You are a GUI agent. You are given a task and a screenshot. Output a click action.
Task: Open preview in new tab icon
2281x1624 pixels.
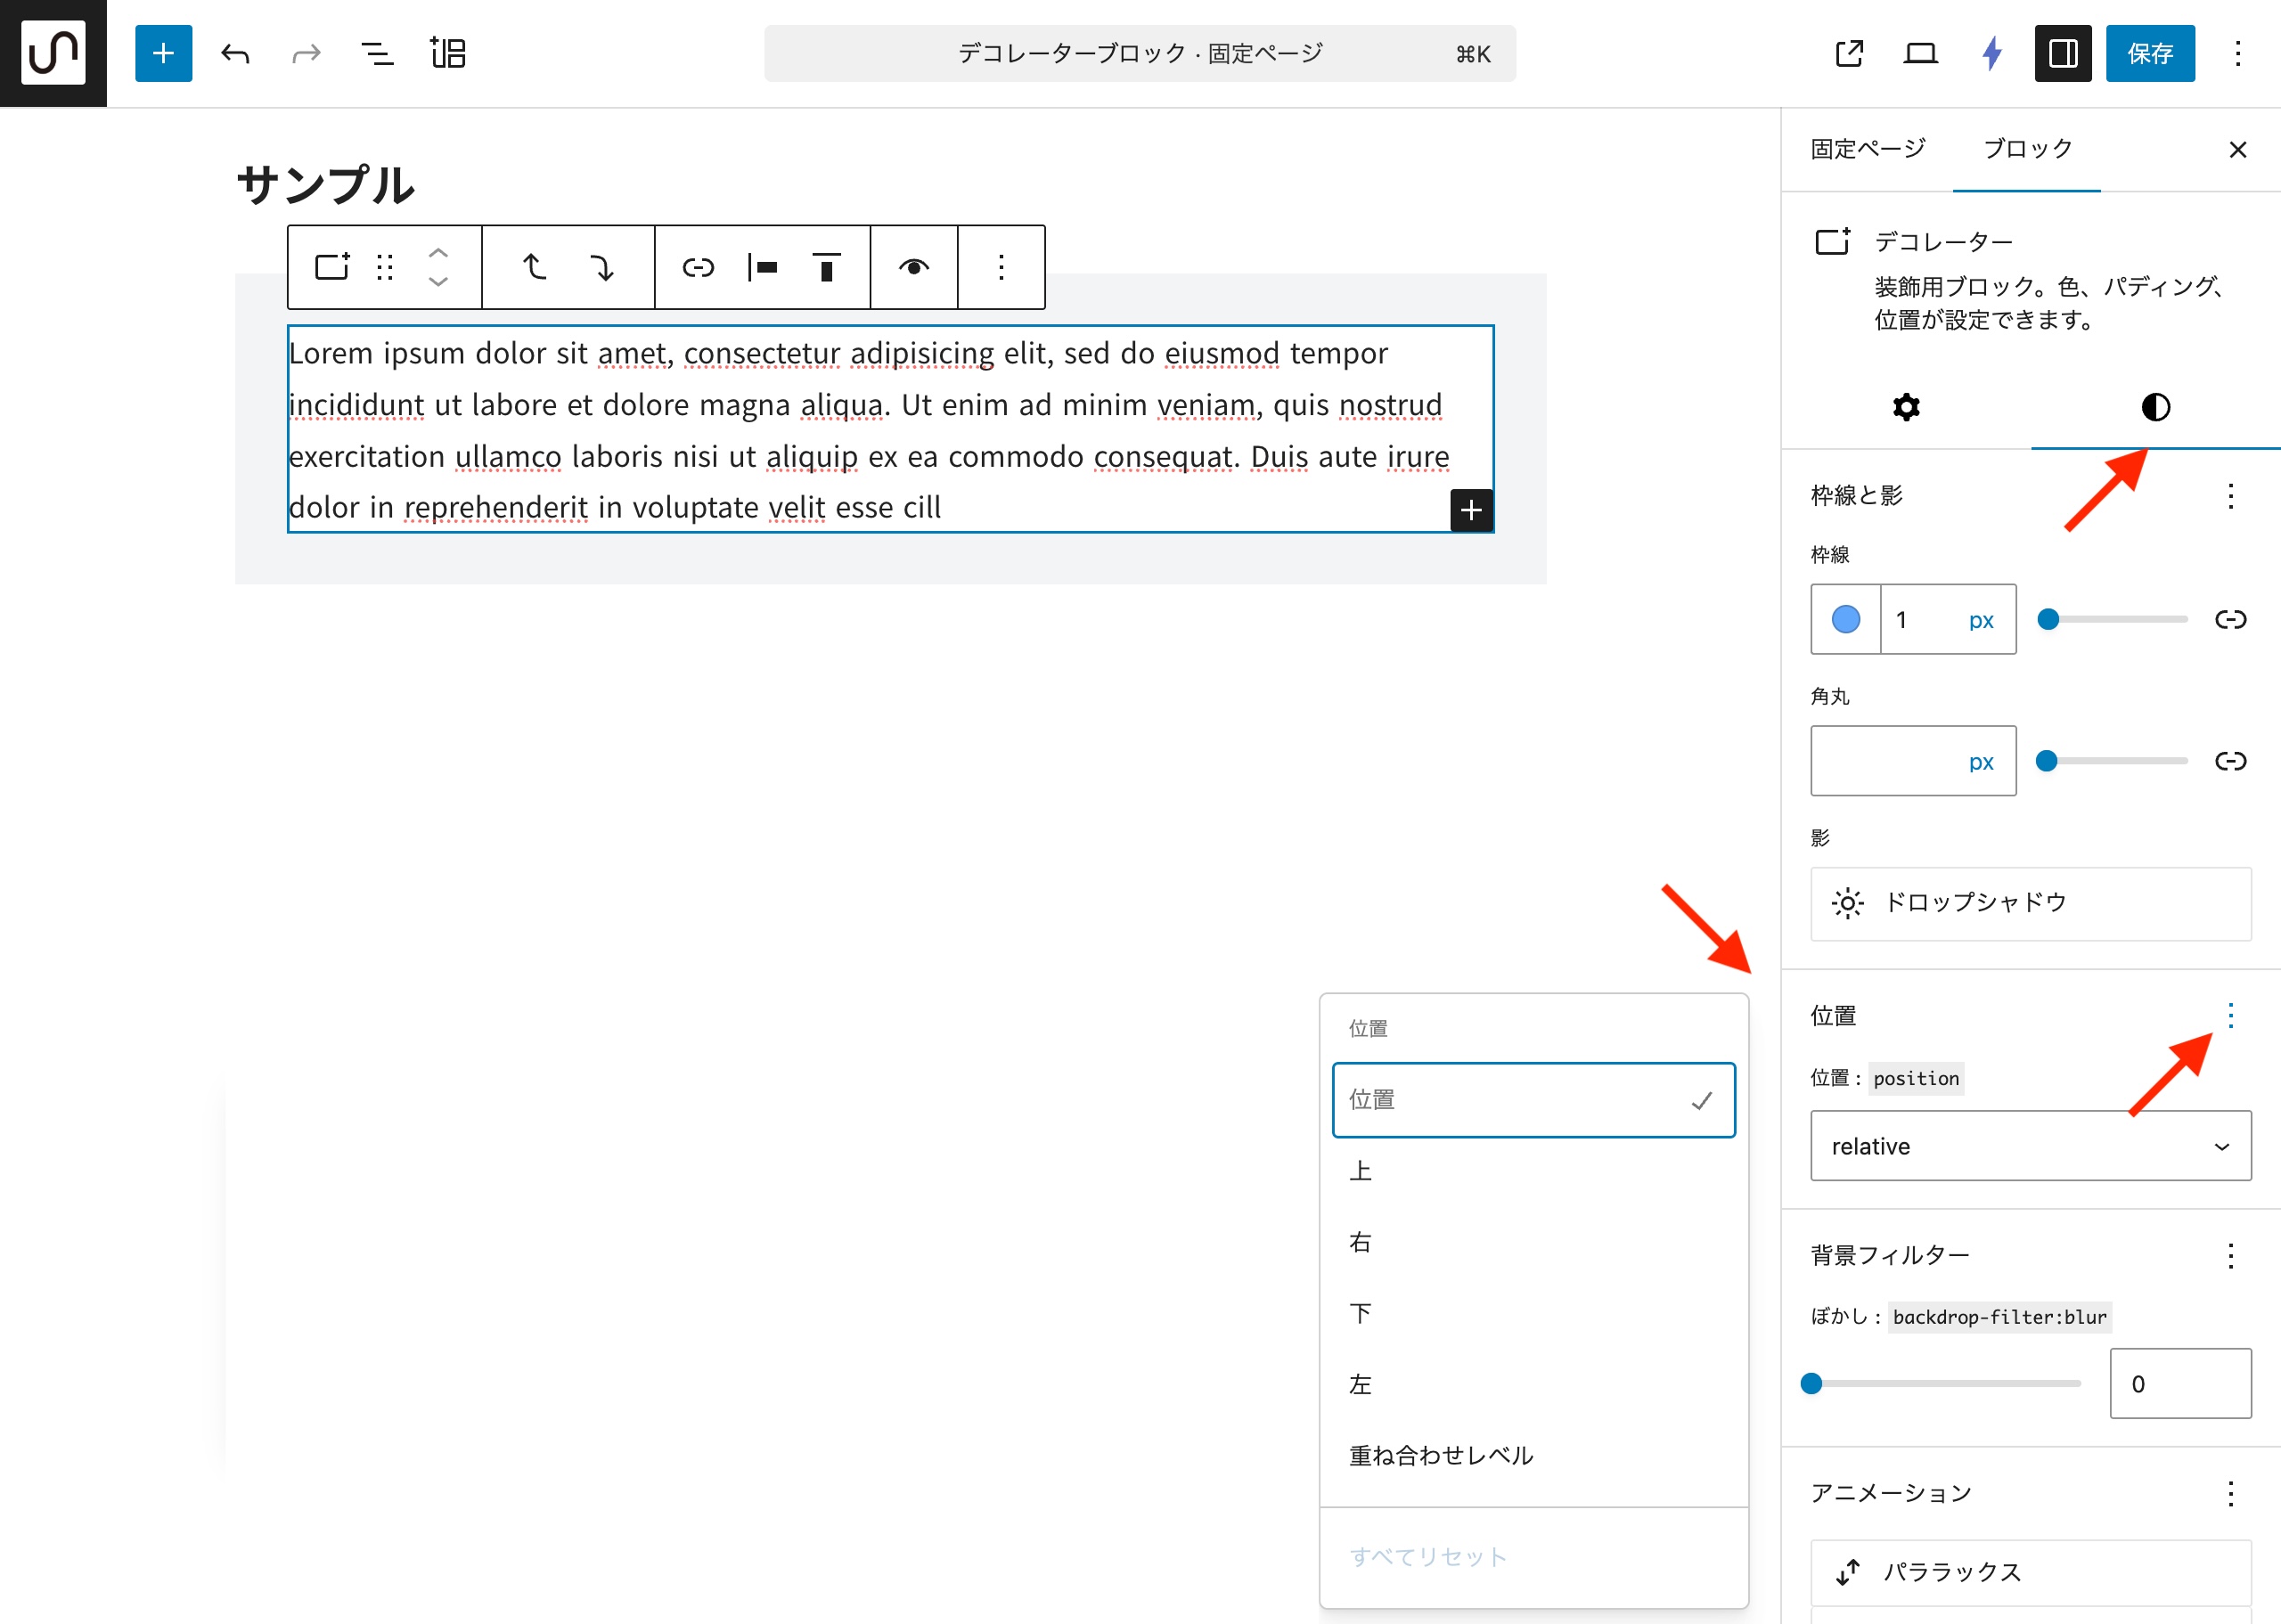(x=1849, y=53)
